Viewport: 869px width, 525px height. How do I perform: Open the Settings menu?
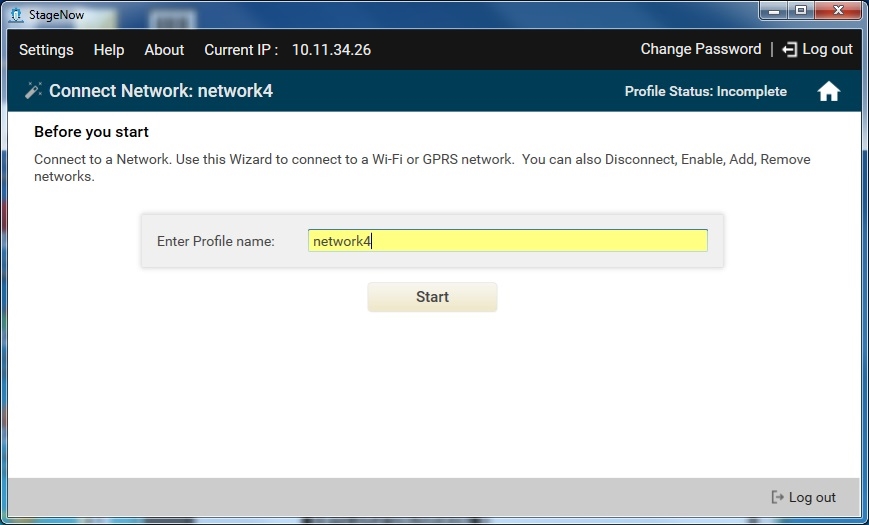(x=46, y=49)
